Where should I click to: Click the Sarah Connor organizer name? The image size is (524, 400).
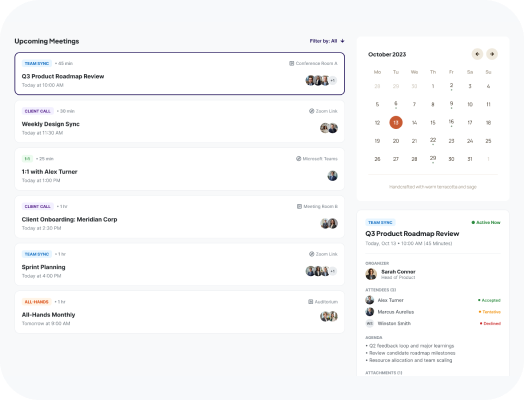coord(398,272)
